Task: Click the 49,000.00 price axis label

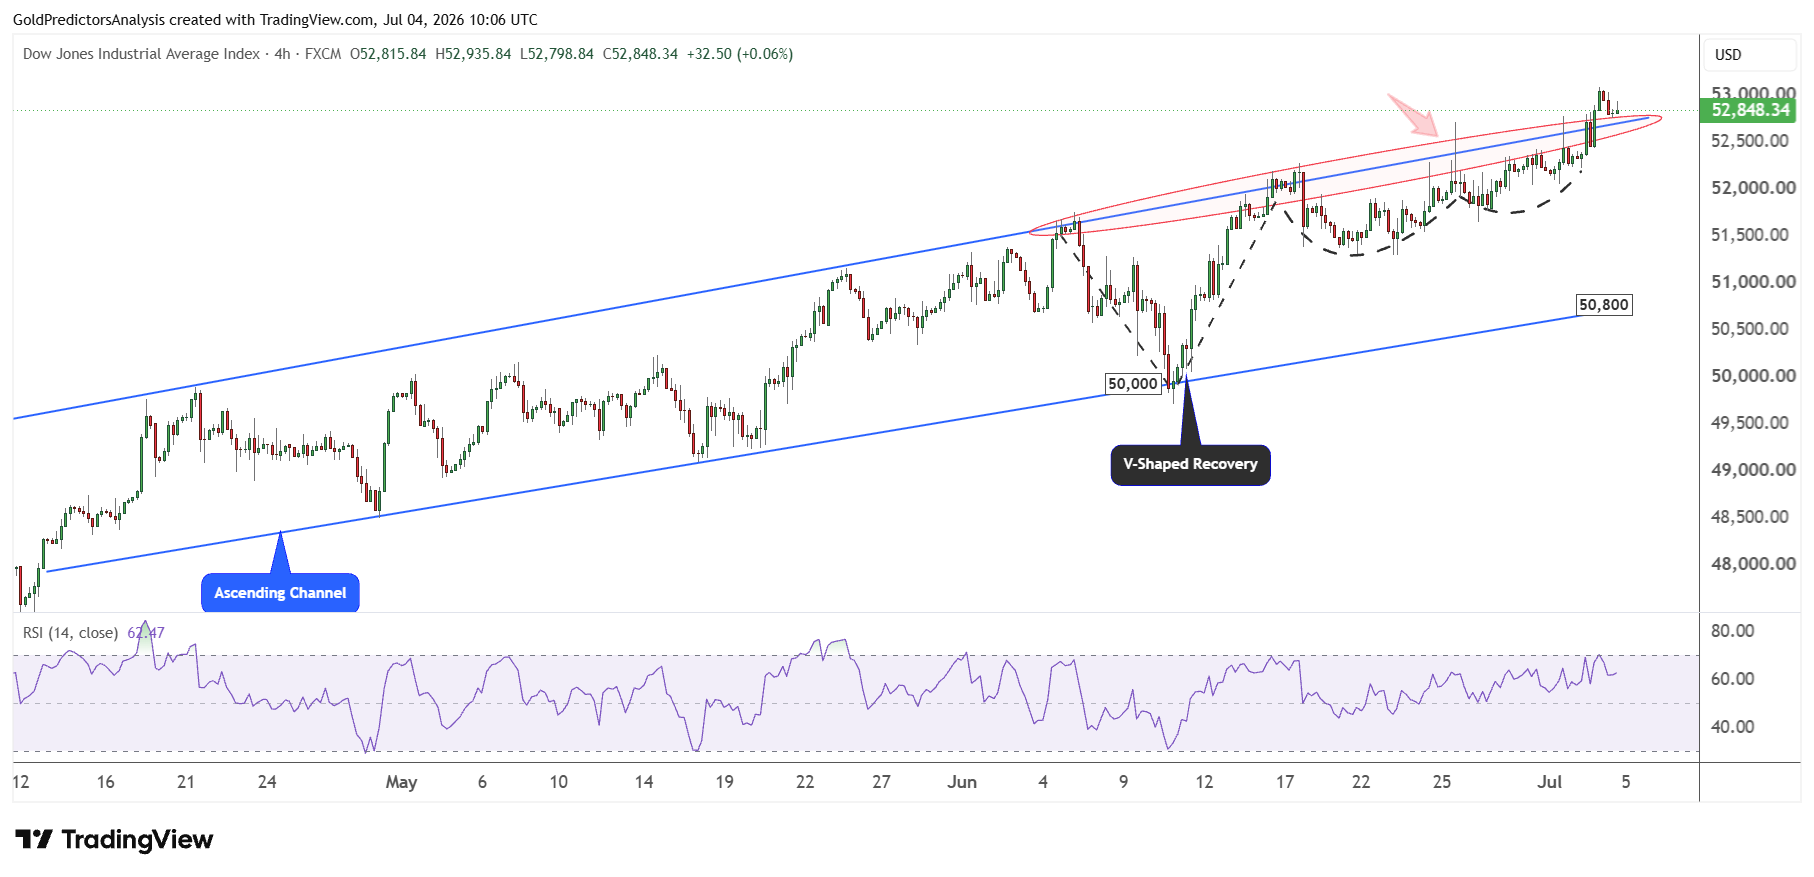Action: click(1753, 470)
